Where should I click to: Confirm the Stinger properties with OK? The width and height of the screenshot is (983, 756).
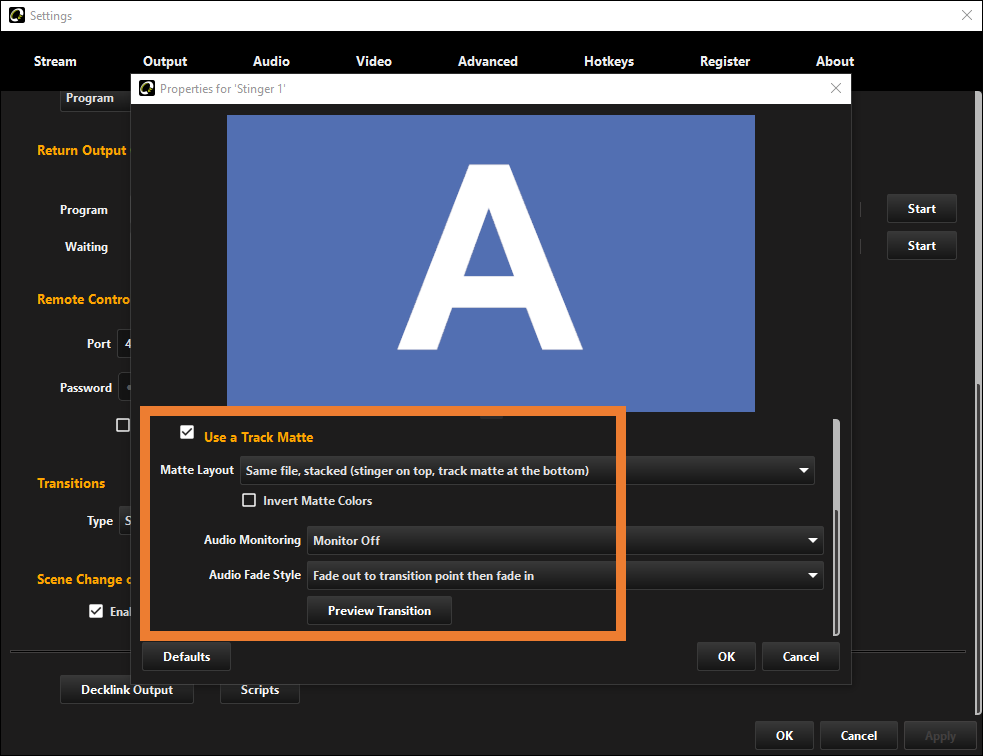tap(726, 657)
